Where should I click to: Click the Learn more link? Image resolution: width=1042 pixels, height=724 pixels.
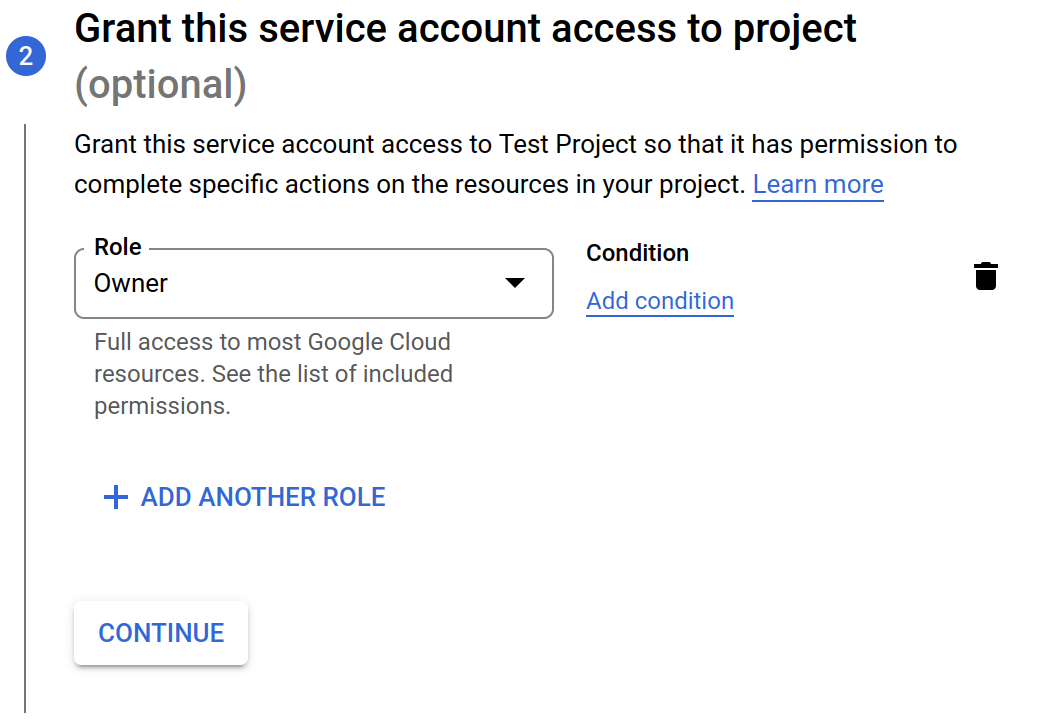[817, 185]
